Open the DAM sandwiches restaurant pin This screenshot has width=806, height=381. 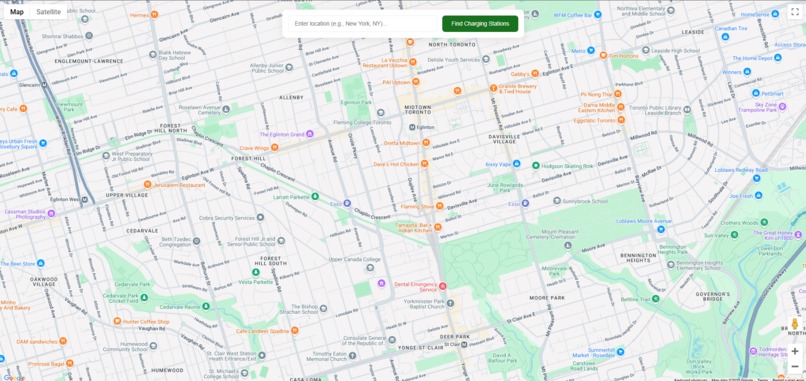tap(63, 341)
